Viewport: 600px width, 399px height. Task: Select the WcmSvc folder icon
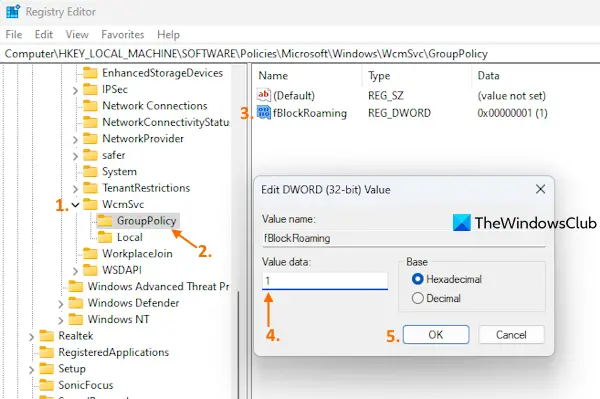click(90, 205)
